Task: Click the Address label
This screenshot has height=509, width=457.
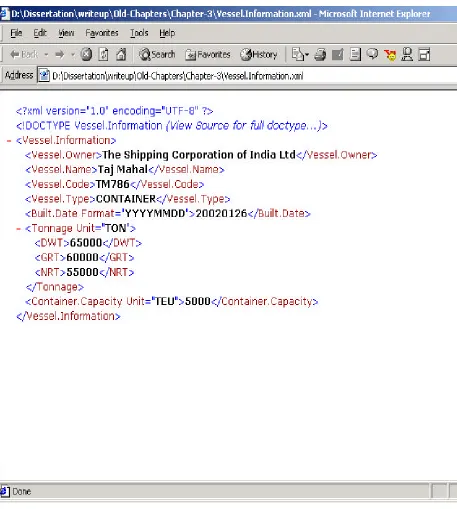Action: (19, 75)
